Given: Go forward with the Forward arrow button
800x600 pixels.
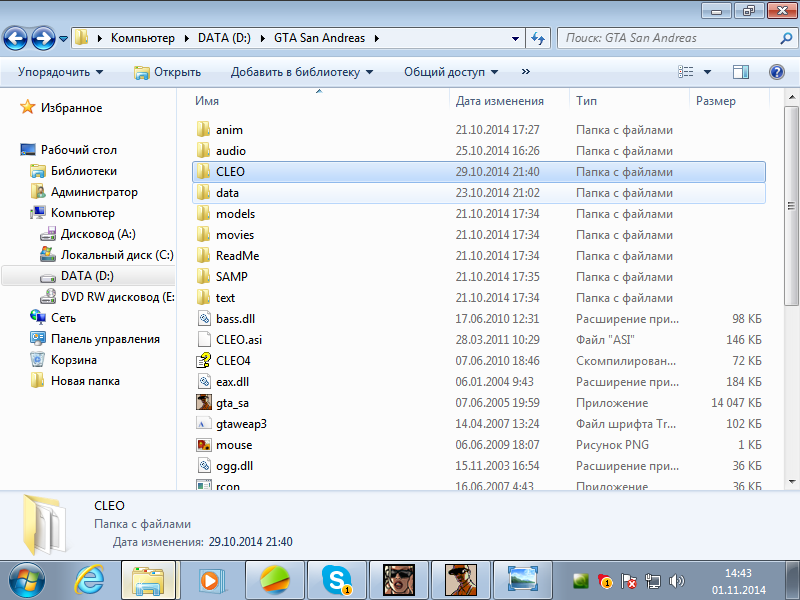Looking at the screenshot, I should [x=43, y=38].
